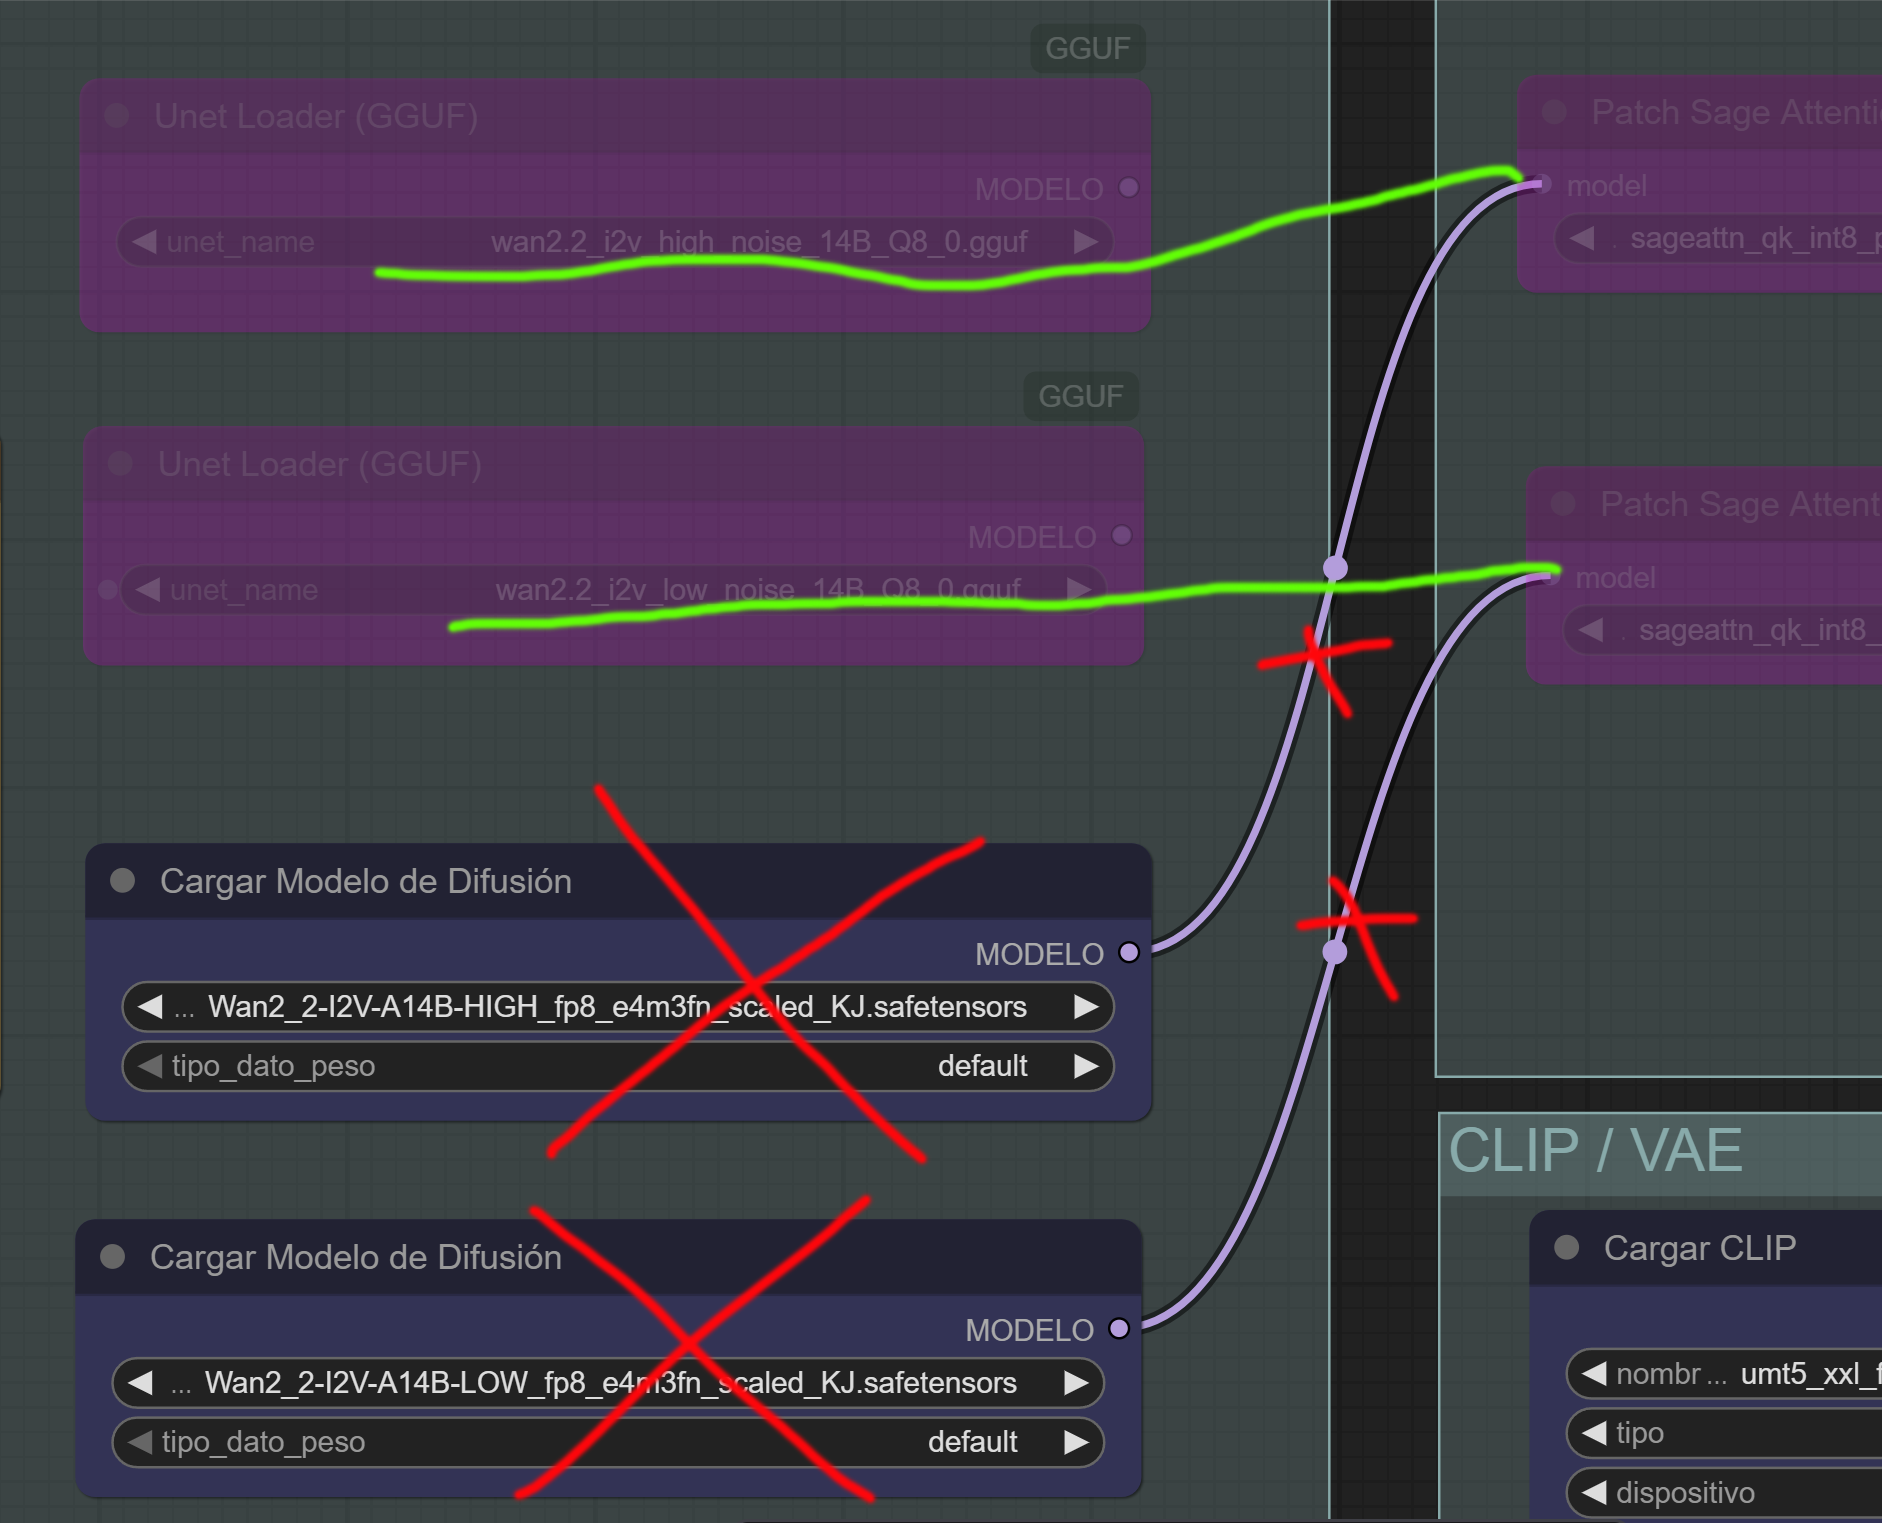The height and width of the screenshot is (1523, 1882).
Task: Collapse the Cargar CLIP node
Action: coord(1567,1248)
